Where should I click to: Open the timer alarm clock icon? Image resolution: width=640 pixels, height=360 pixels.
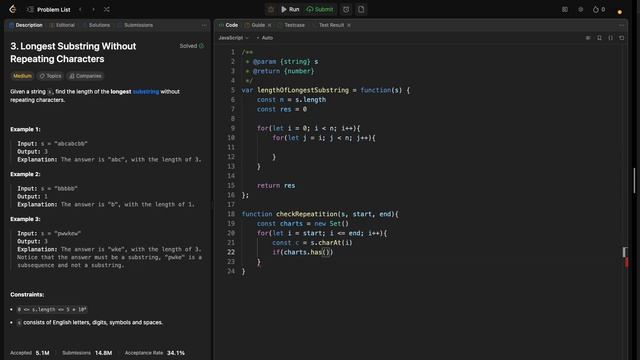[346, 9]
